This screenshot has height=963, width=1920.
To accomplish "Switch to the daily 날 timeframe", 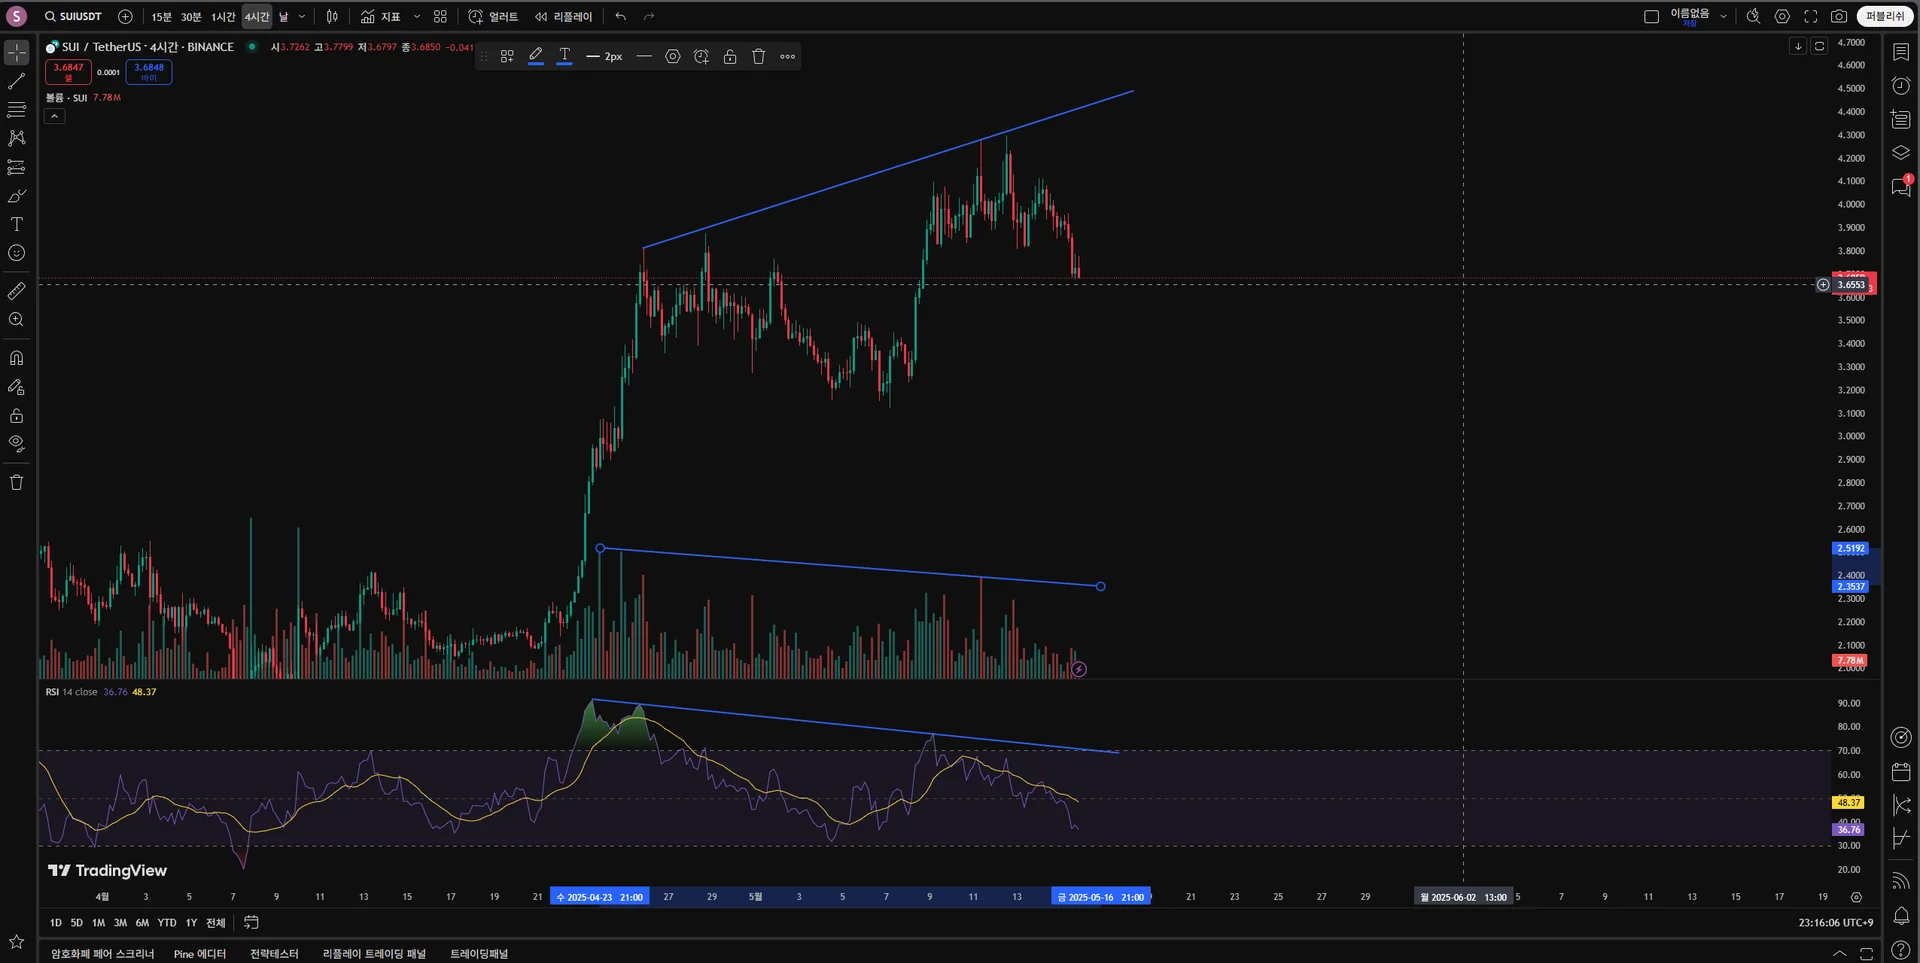I will 283,17.
